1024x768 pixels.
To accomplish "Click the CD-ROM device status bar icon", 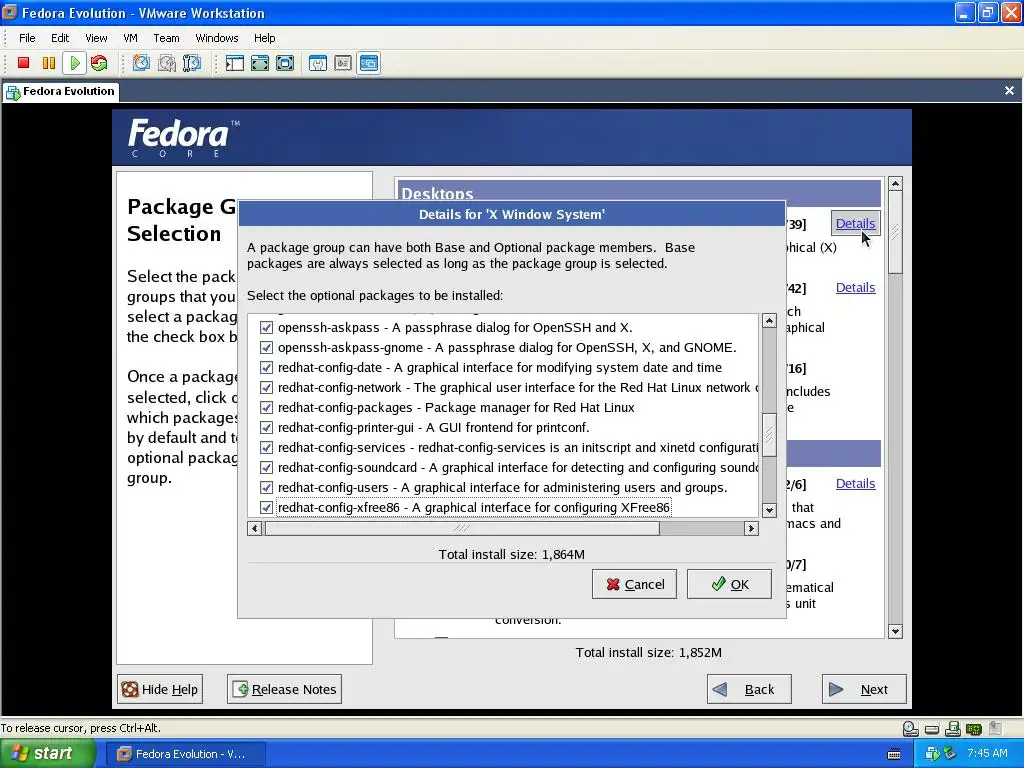I will (910, 728).
